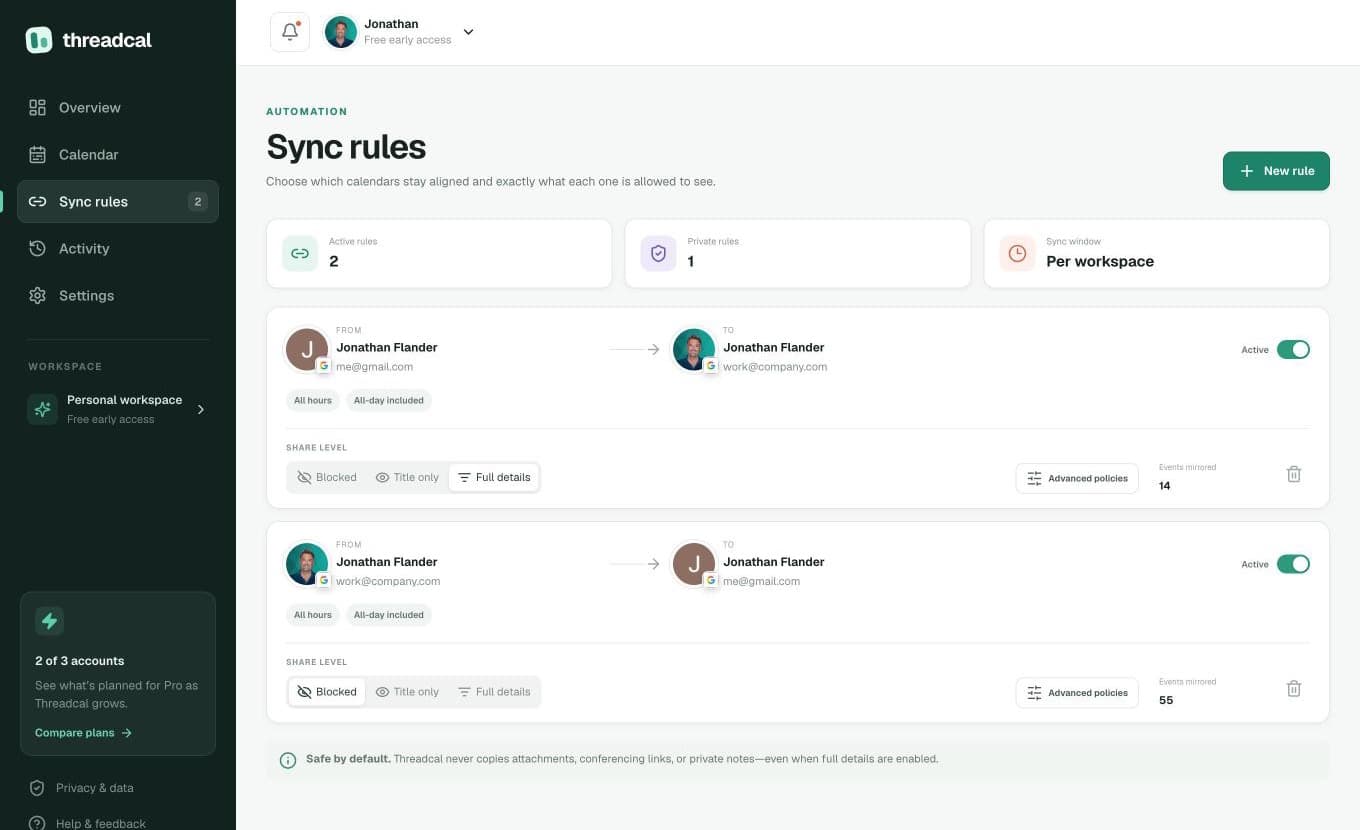The height and width of the screenshot is (830, 1360).
Task: Click All-day included tag in first rule
Action: pos(389,400)
